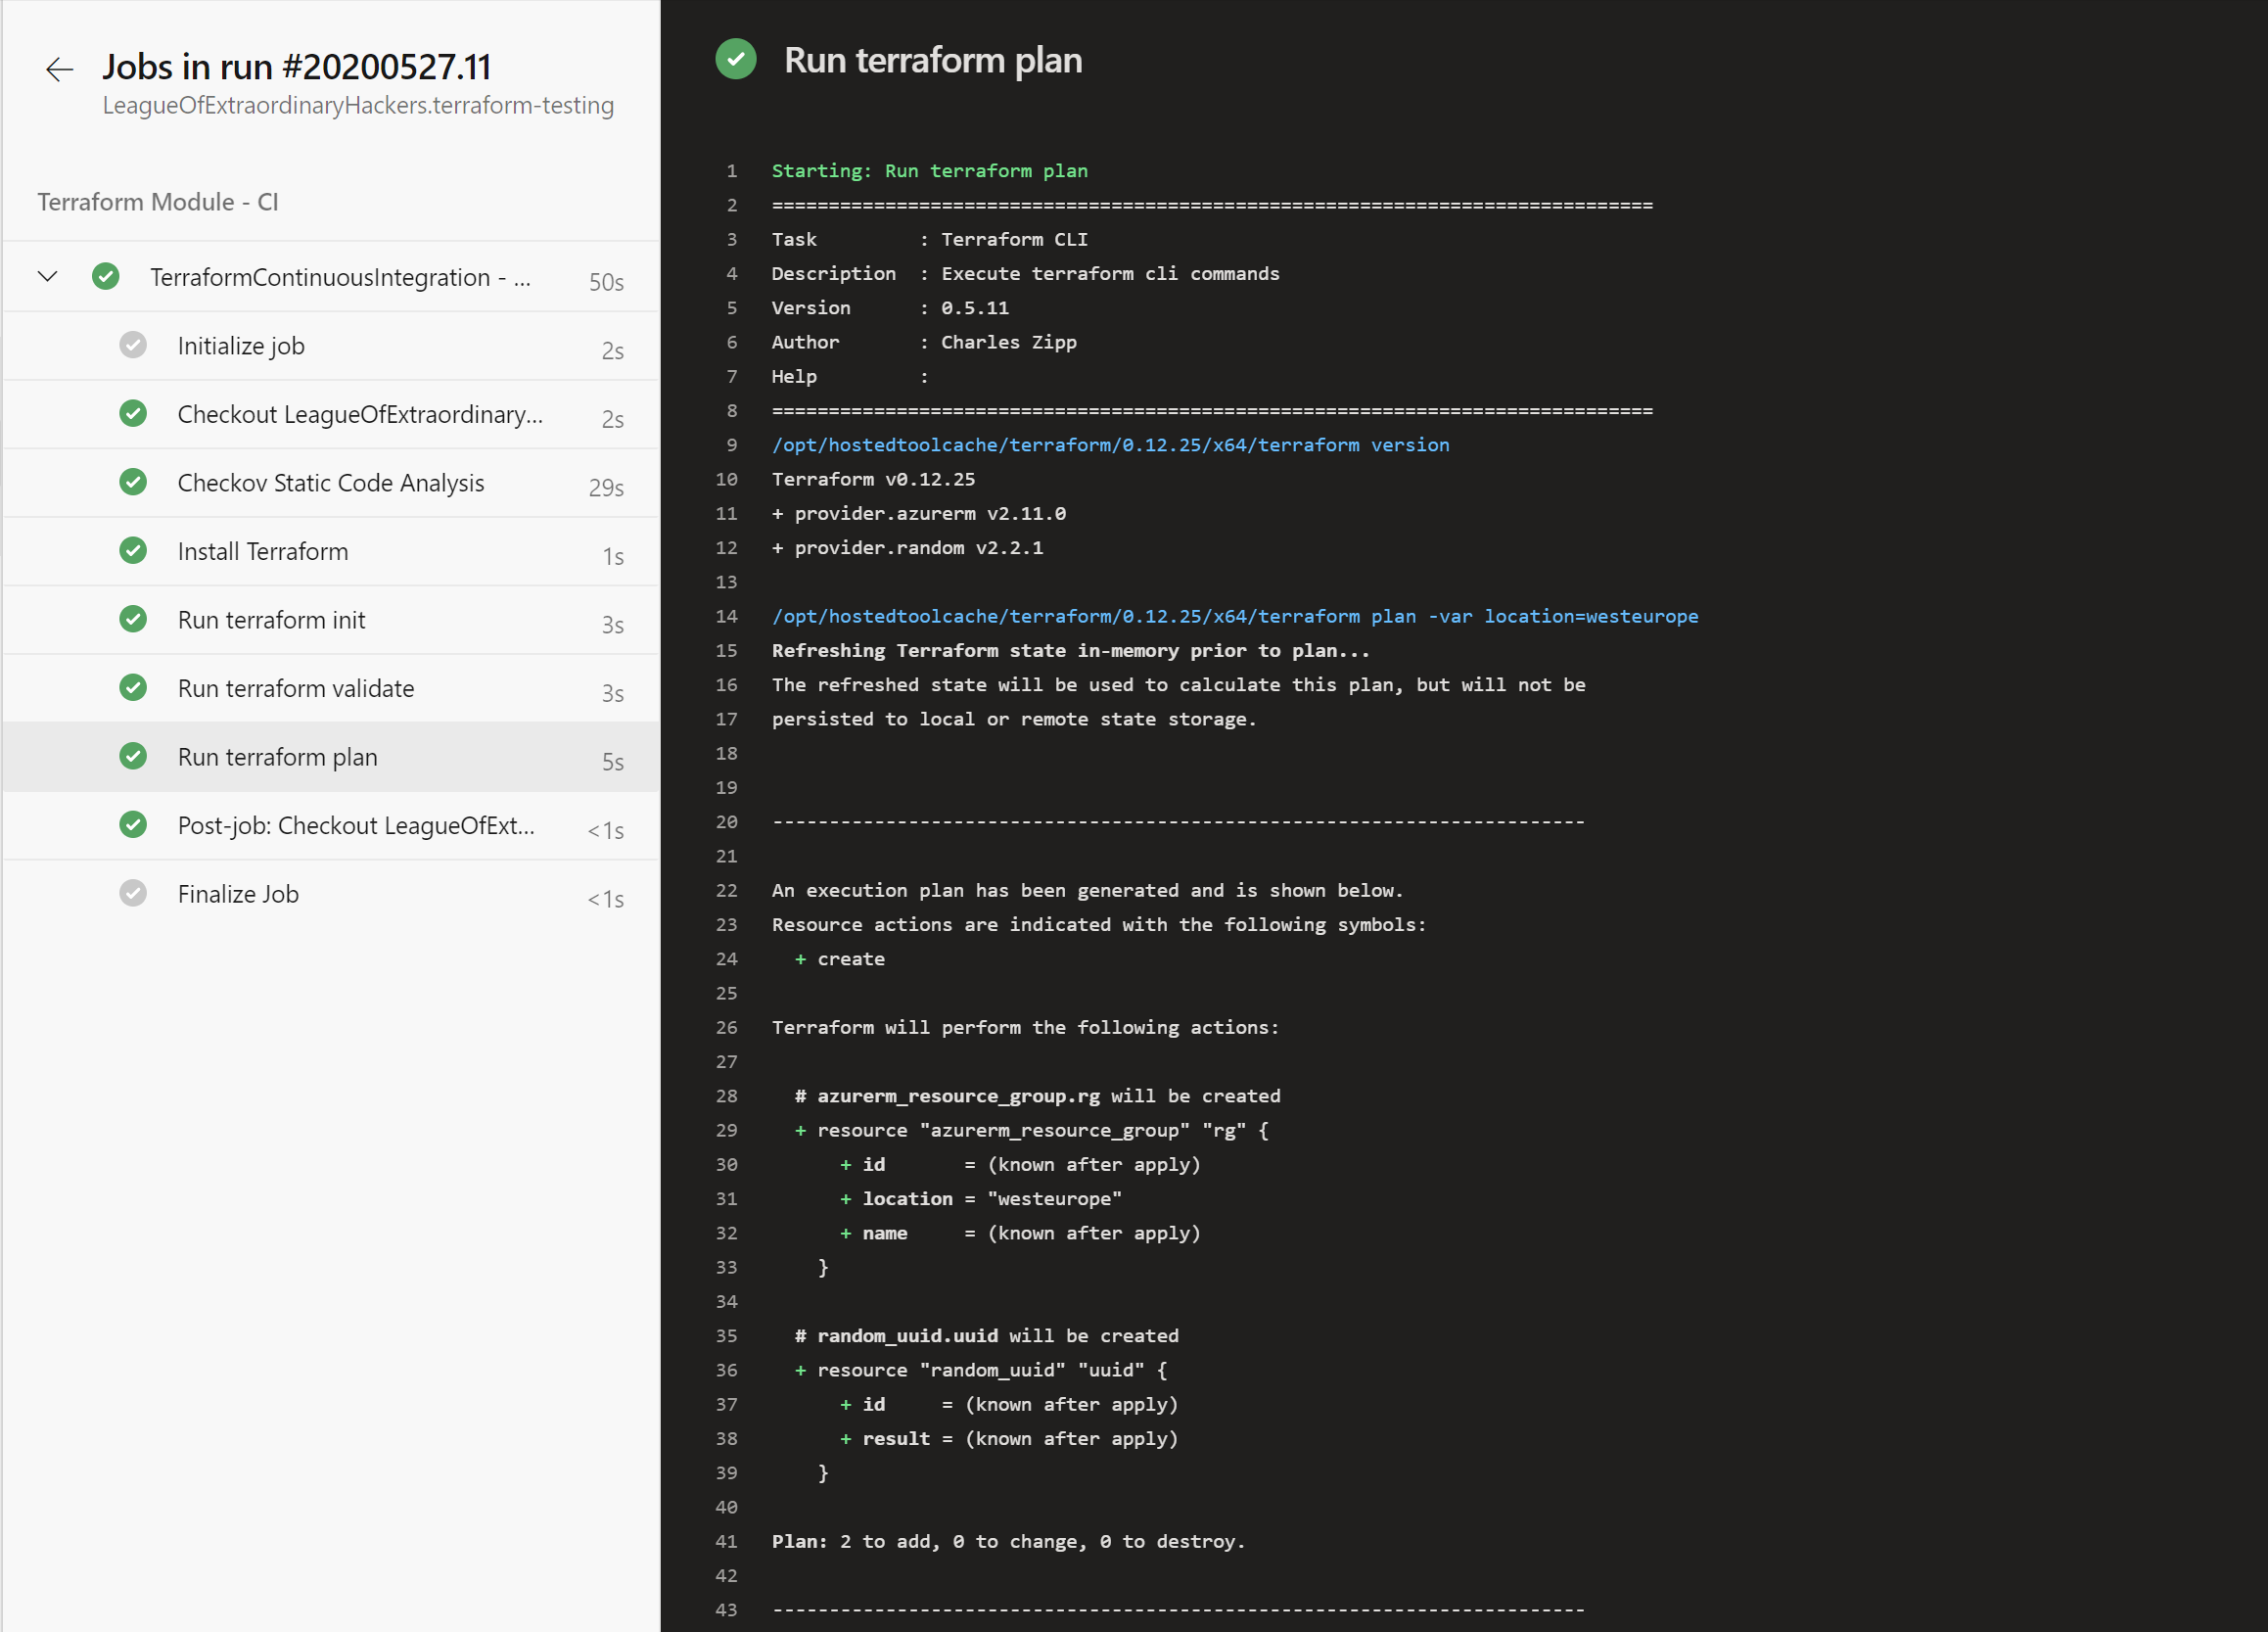Click gray status icon next to Initialize job
The height and width of the screenshot is (1632, 2268).
point(133,345)
